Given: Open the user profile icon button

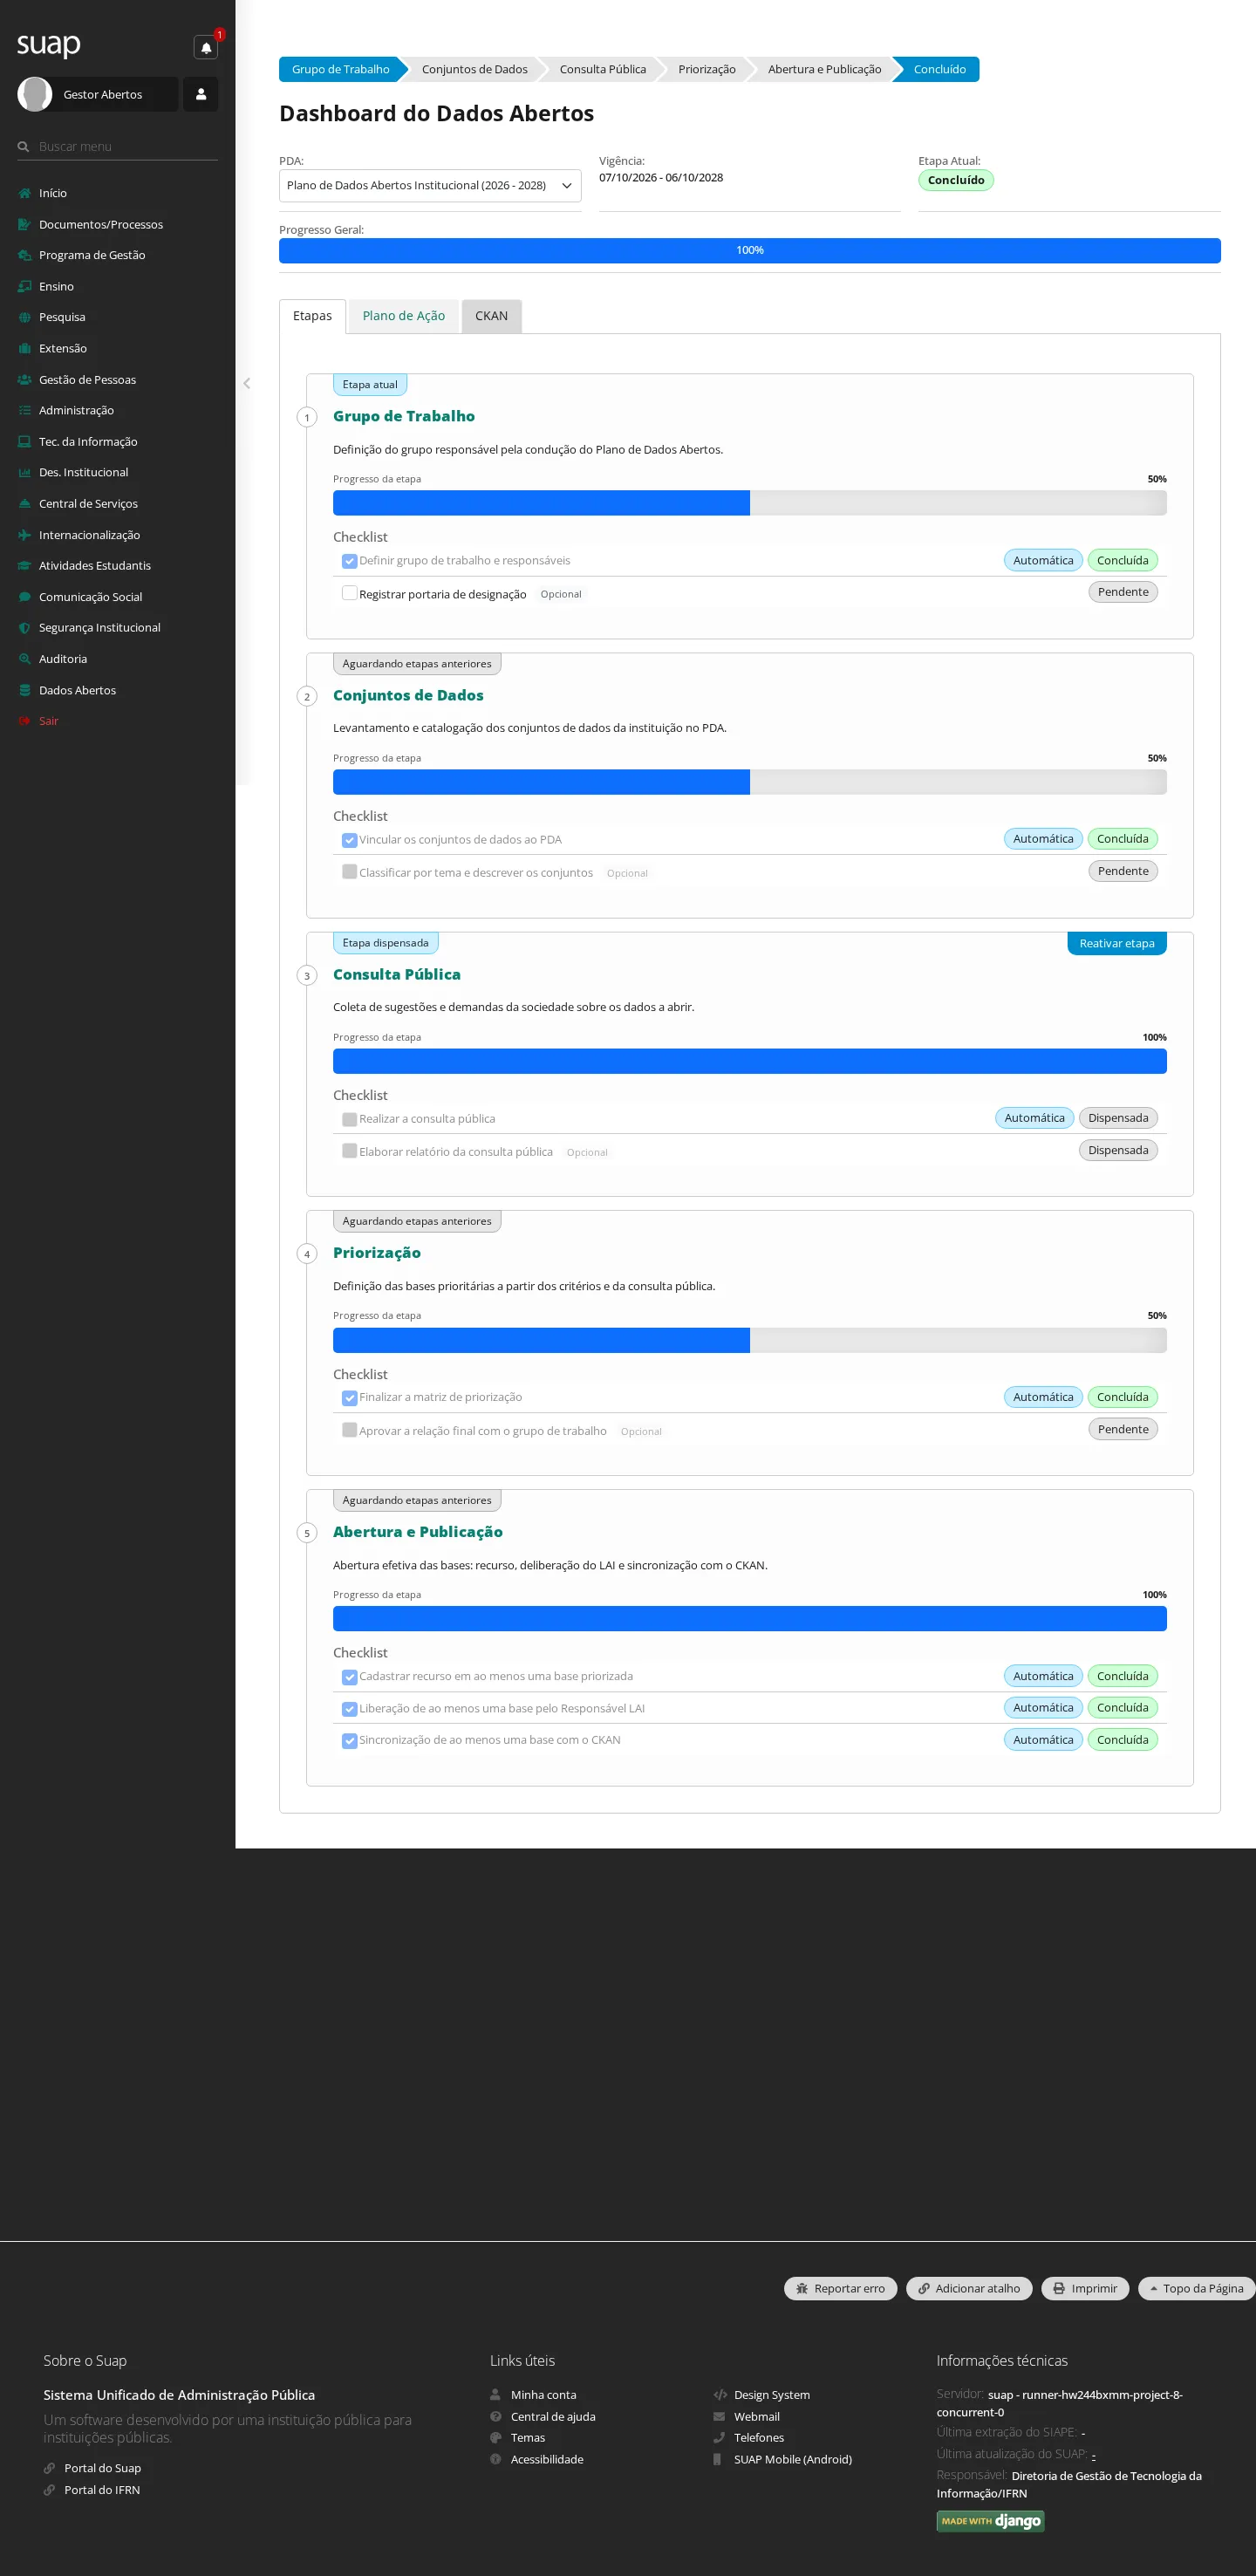Looking at the screenshot, I should pyautogui.click(x=200, y=94).
